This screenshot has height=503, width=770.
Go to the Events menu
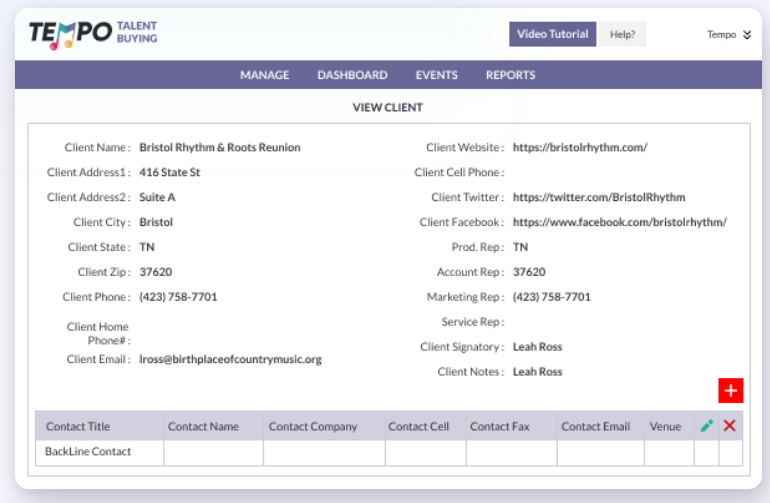437,75
